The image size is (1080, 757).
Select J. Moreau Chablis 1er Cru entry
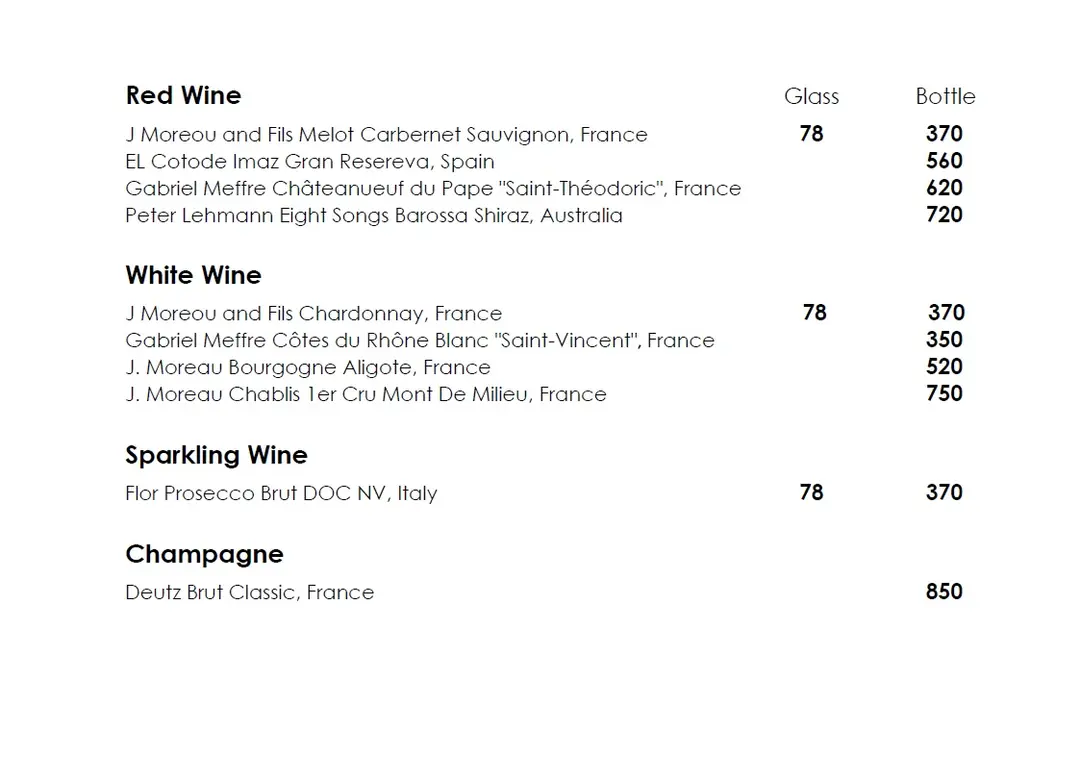366,394
